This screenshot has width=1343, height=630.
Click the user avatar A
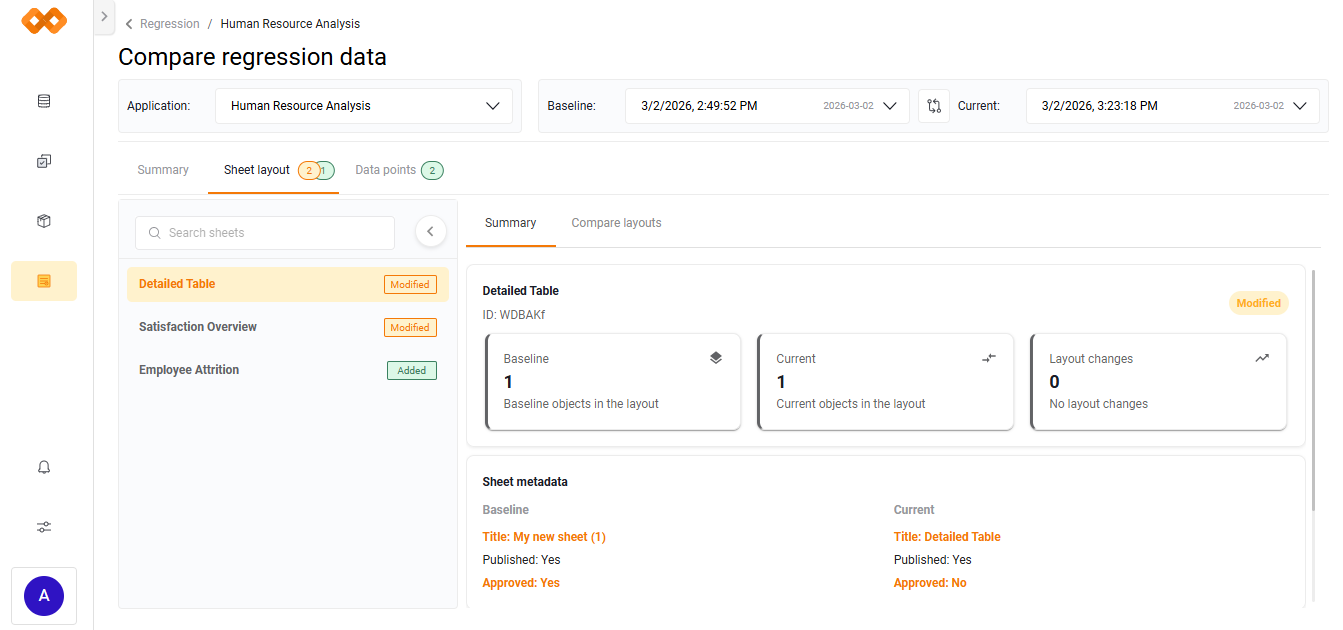[x=44, y=596]
